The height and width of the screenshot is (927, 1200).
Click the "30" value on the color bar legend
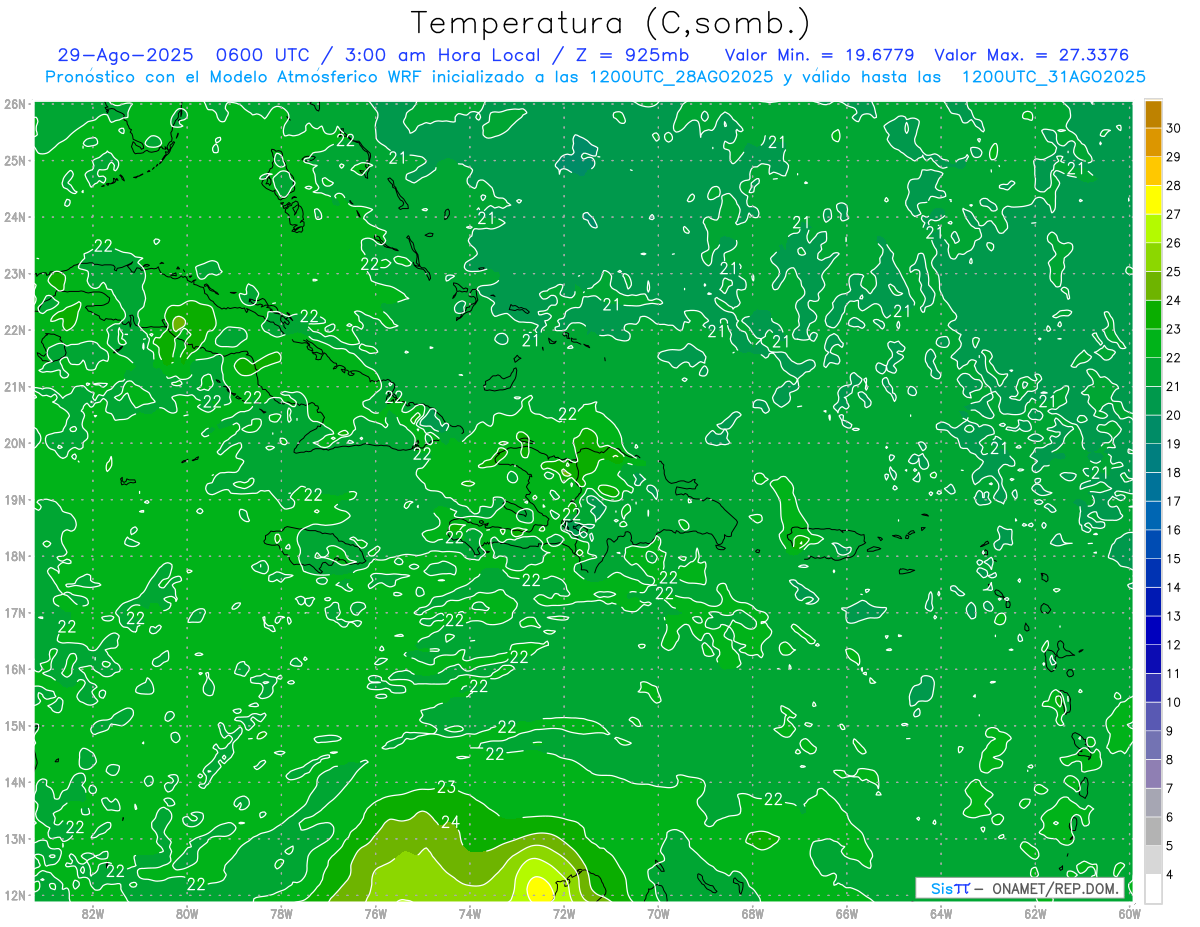tap(1174, 128)
